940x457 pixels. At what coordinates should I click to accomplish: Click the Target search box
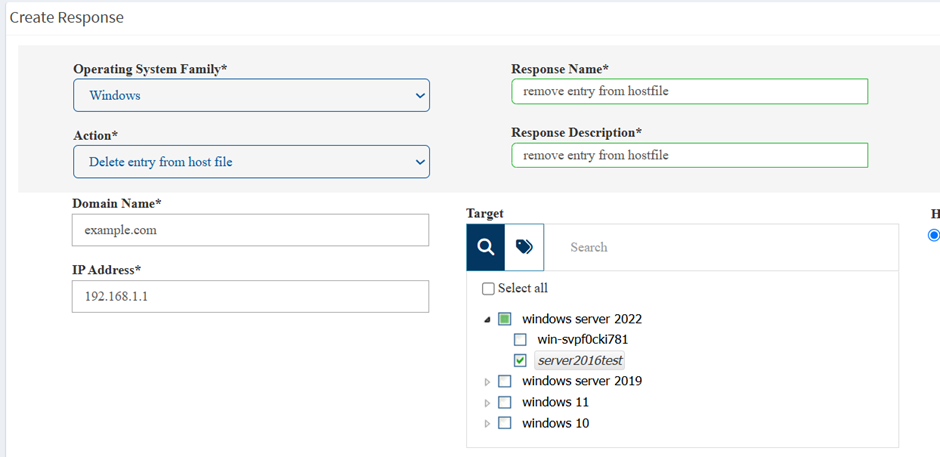click(x=720, y=247)
